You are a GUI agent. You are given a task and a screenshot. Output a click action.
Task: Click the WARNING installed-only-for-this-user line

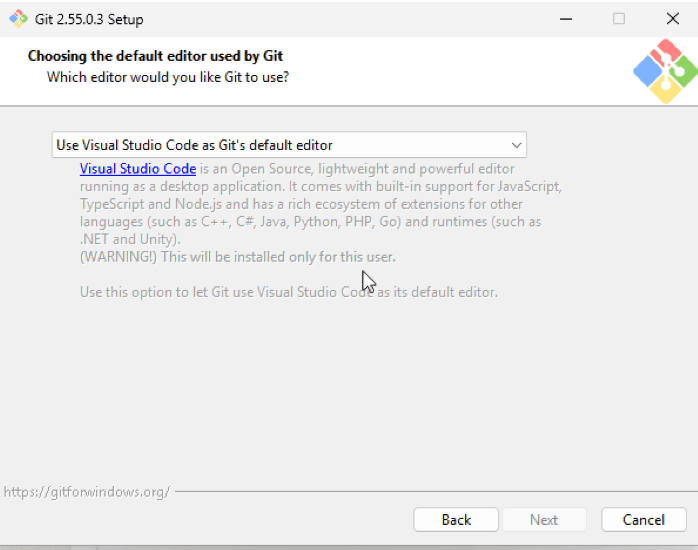[x=238, y=257]
